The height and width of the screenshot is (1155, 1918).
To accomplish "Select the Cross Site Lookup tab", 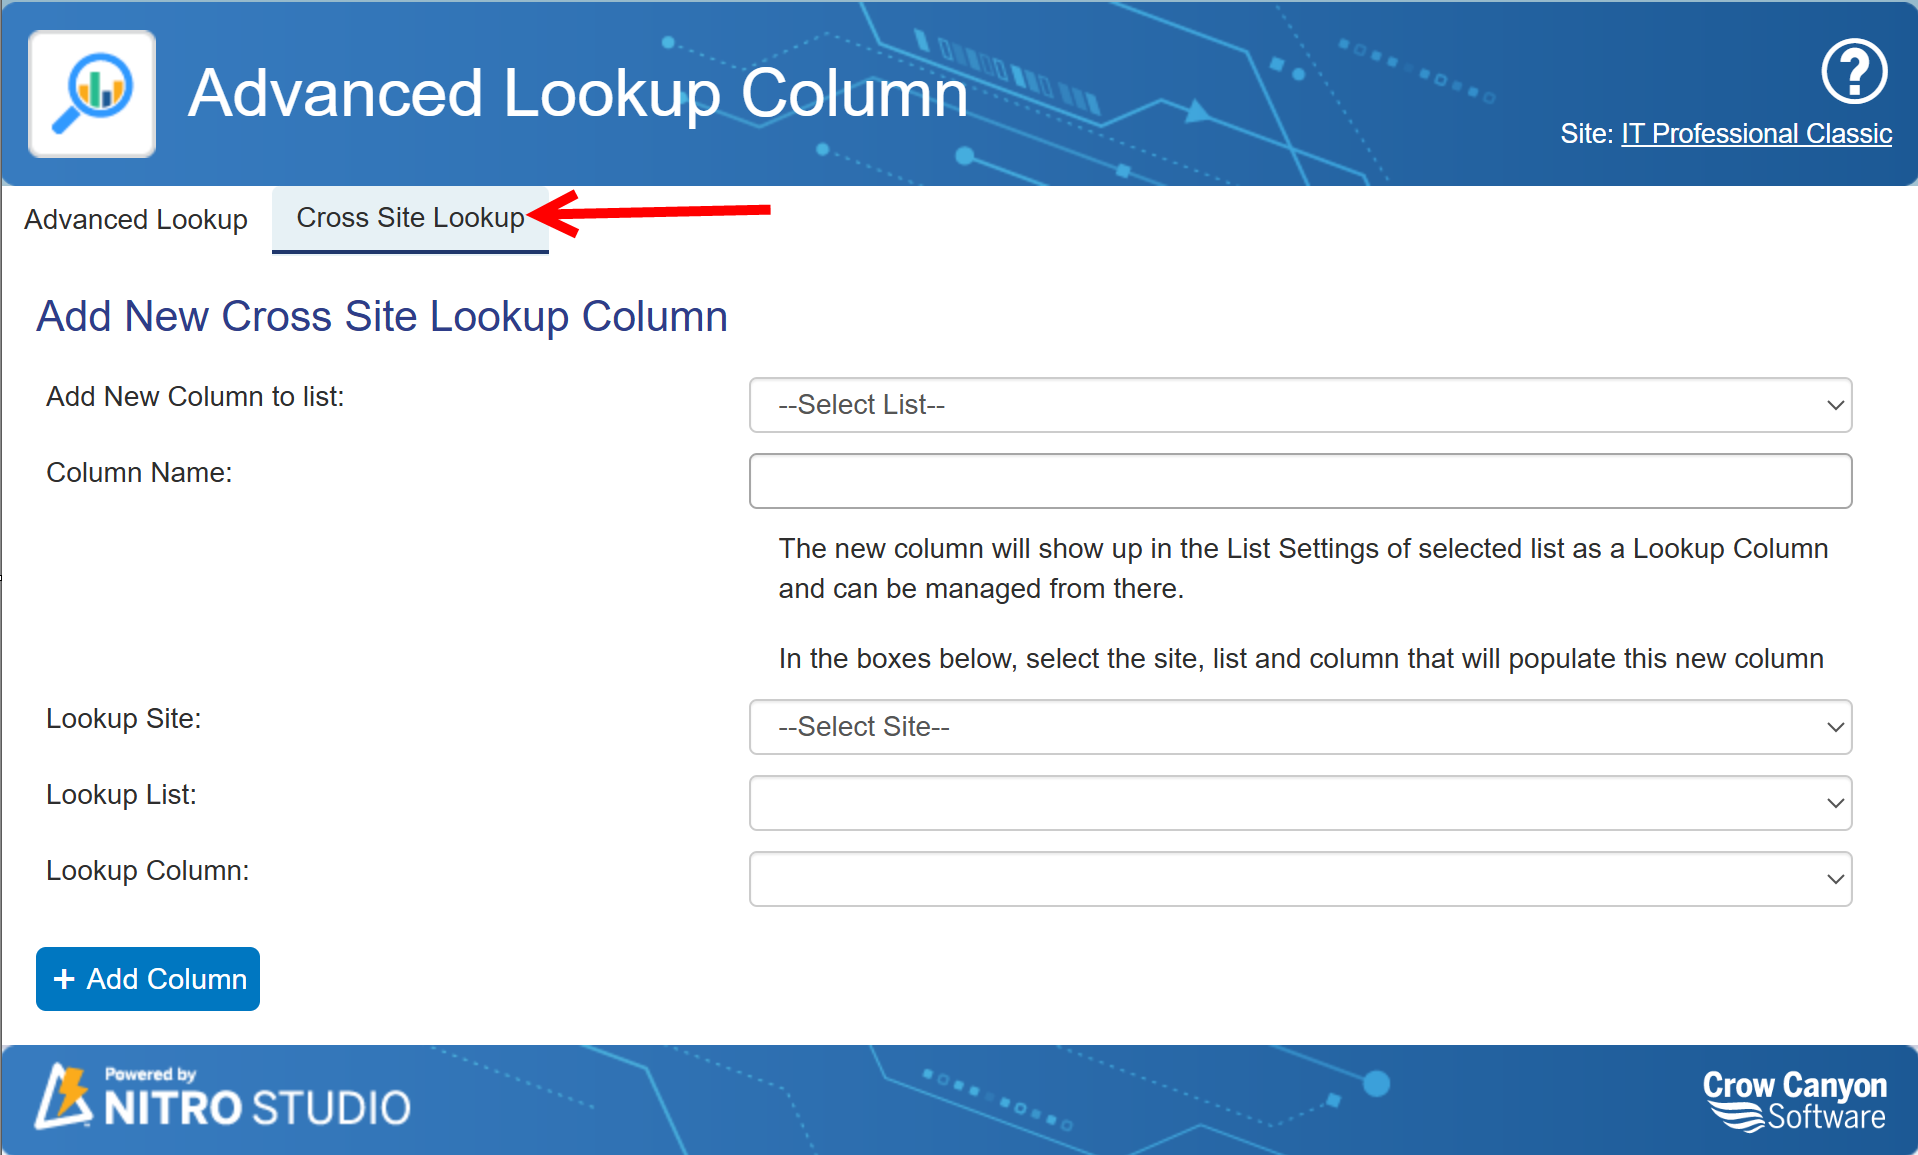I will pyautogui.click(x=410, y=219).
